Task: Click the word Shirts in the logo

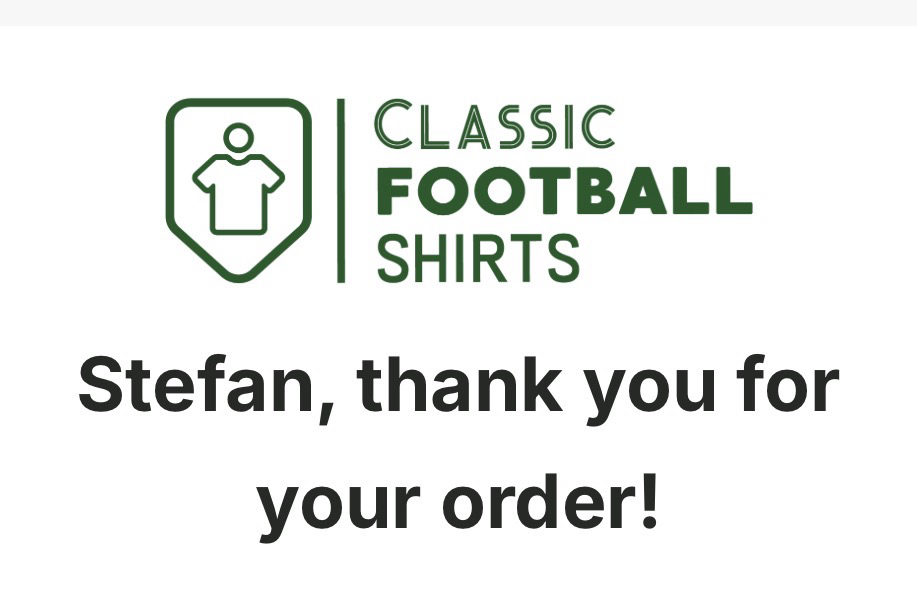Action: click(478, 257)
